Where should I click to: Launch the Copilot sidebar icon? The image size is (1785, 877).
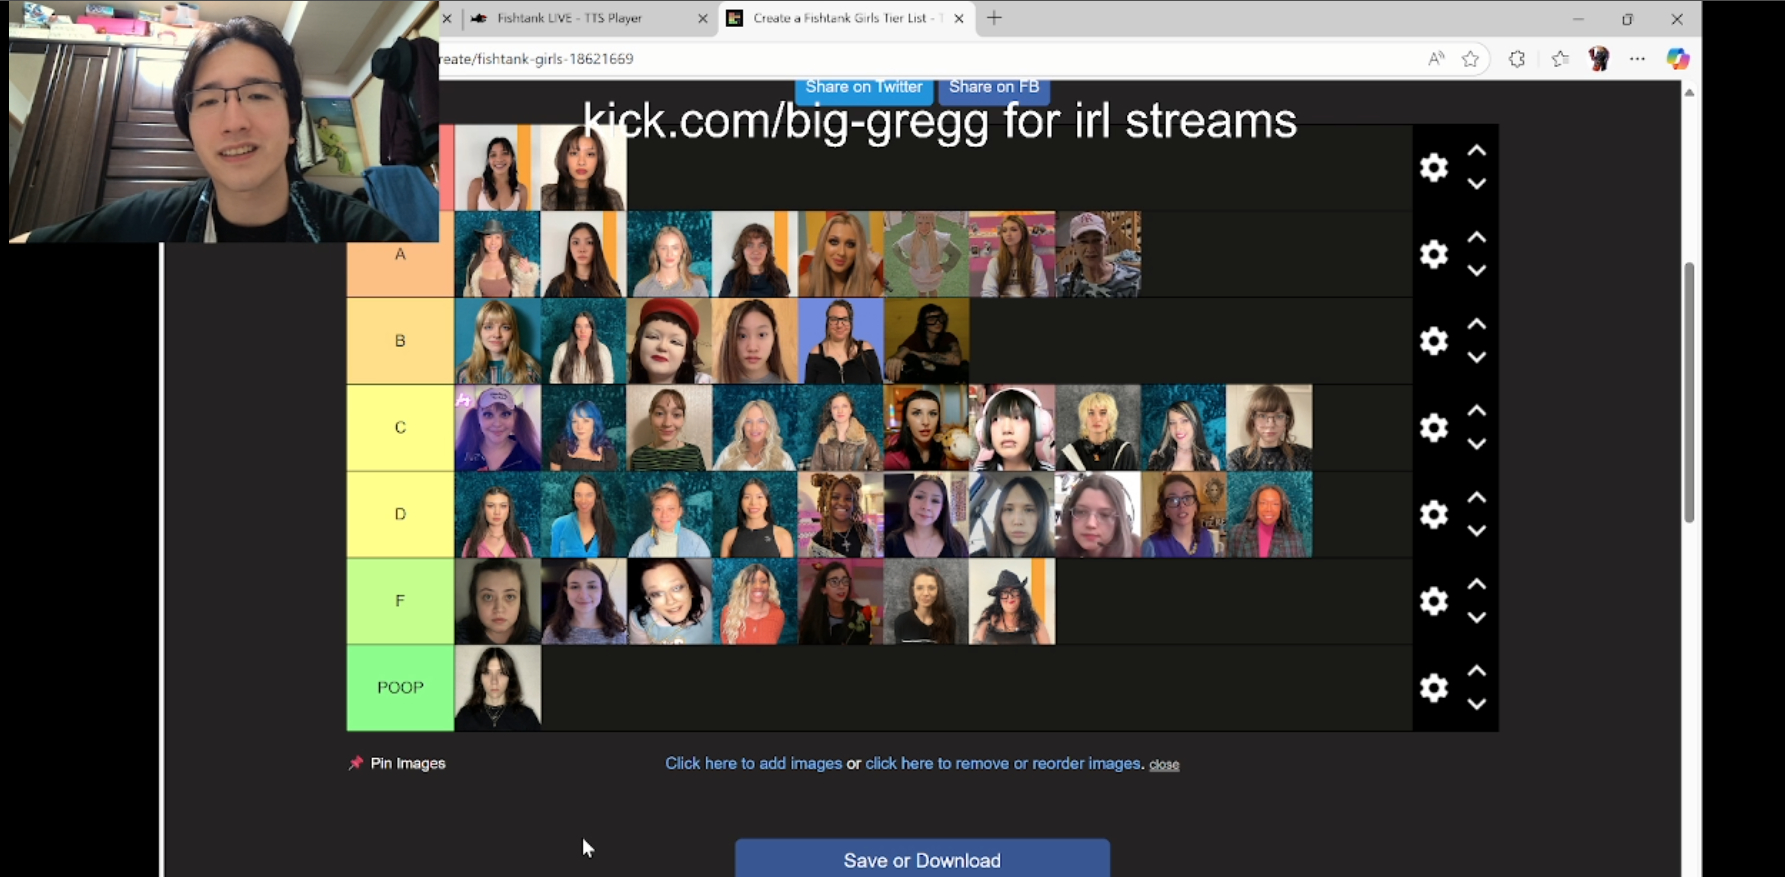click(x=1677, y=59)
